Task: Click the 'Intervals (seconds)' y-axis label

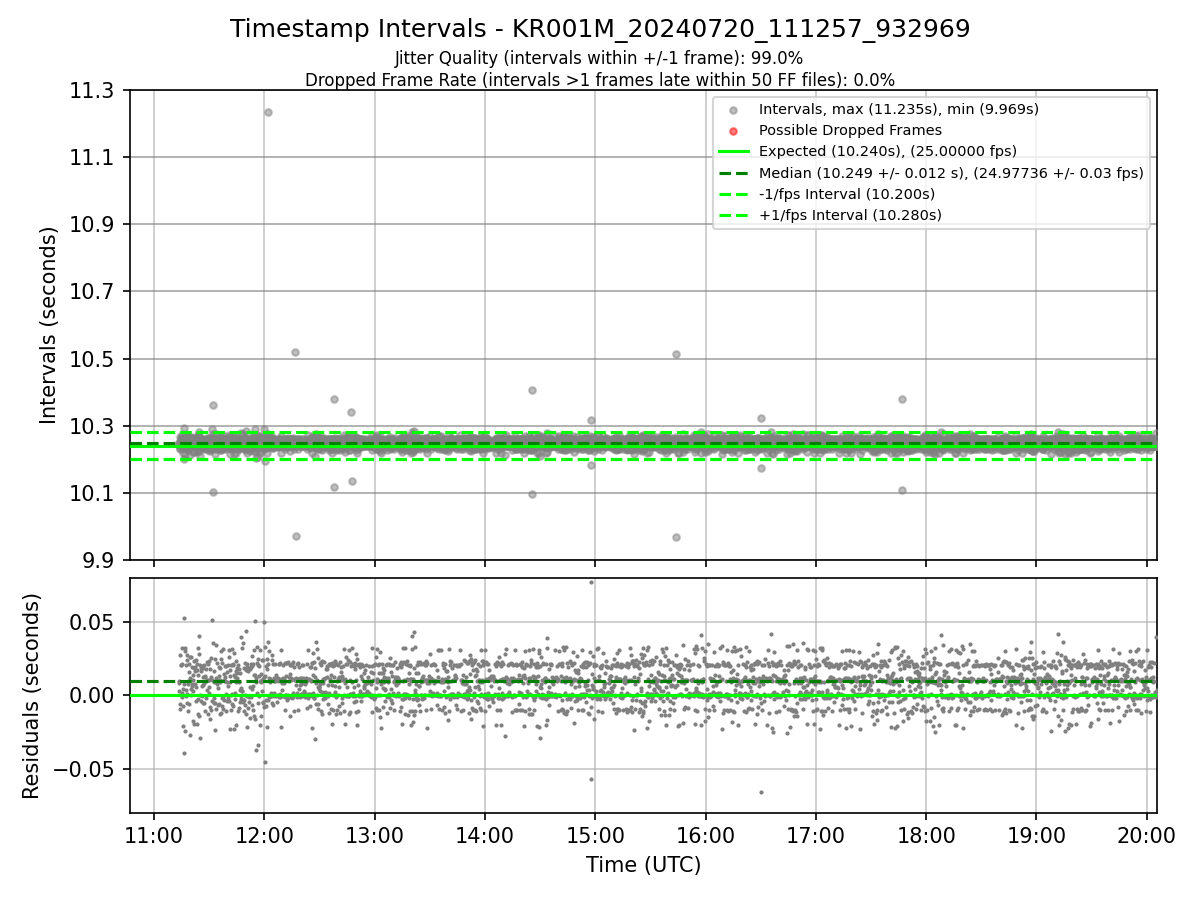Action: pyautogui.click(x=48, y=325)
